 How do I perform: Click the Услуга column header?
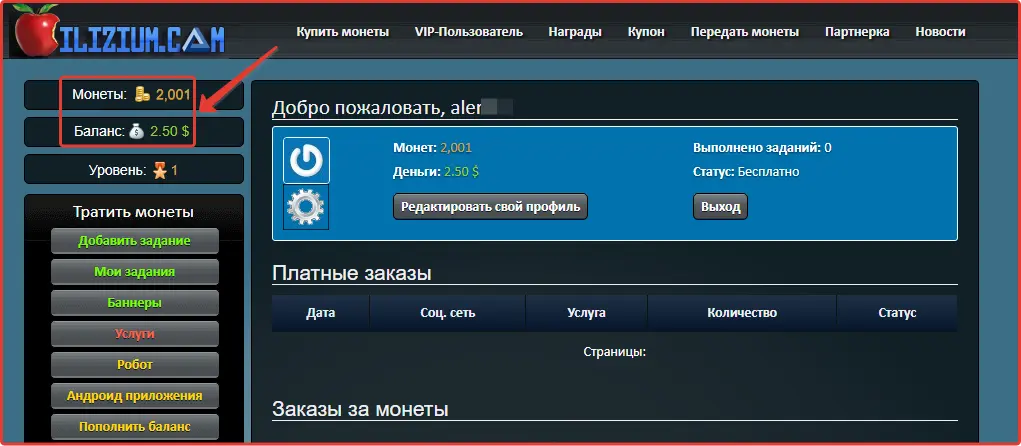tap(586, 313)
